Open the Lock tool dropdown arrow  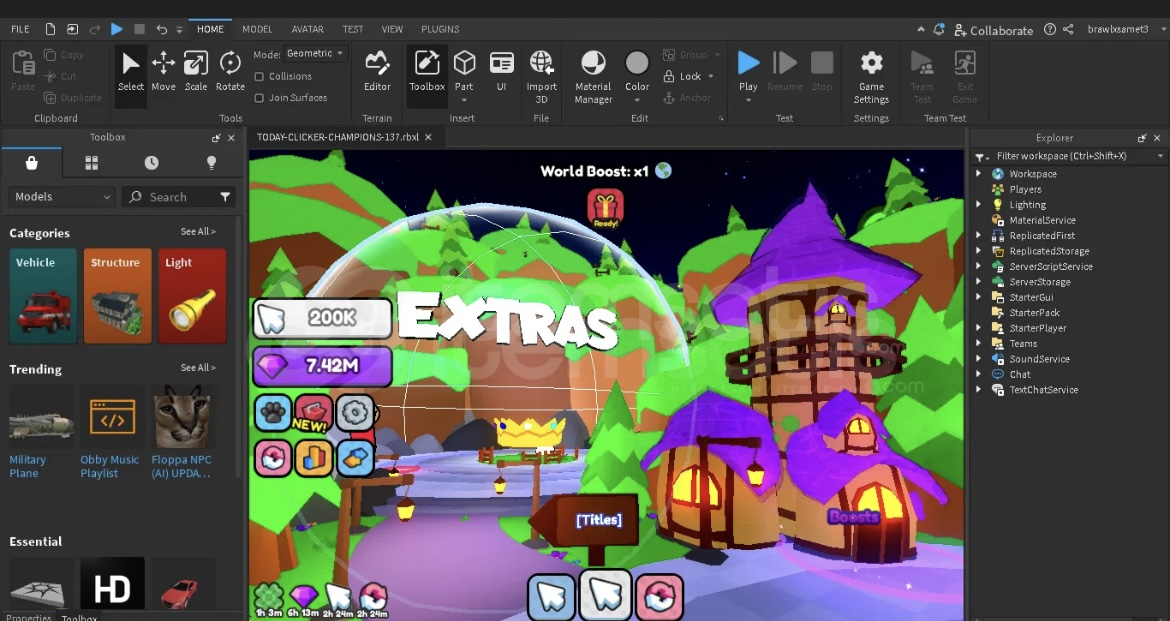tap(710, 76)
